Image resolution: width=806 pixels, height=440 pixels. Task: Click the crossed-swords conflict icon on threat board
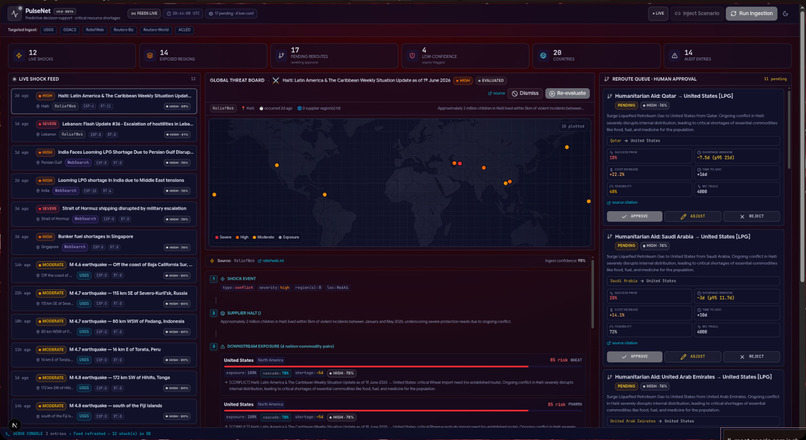click(x=276, y=80)
